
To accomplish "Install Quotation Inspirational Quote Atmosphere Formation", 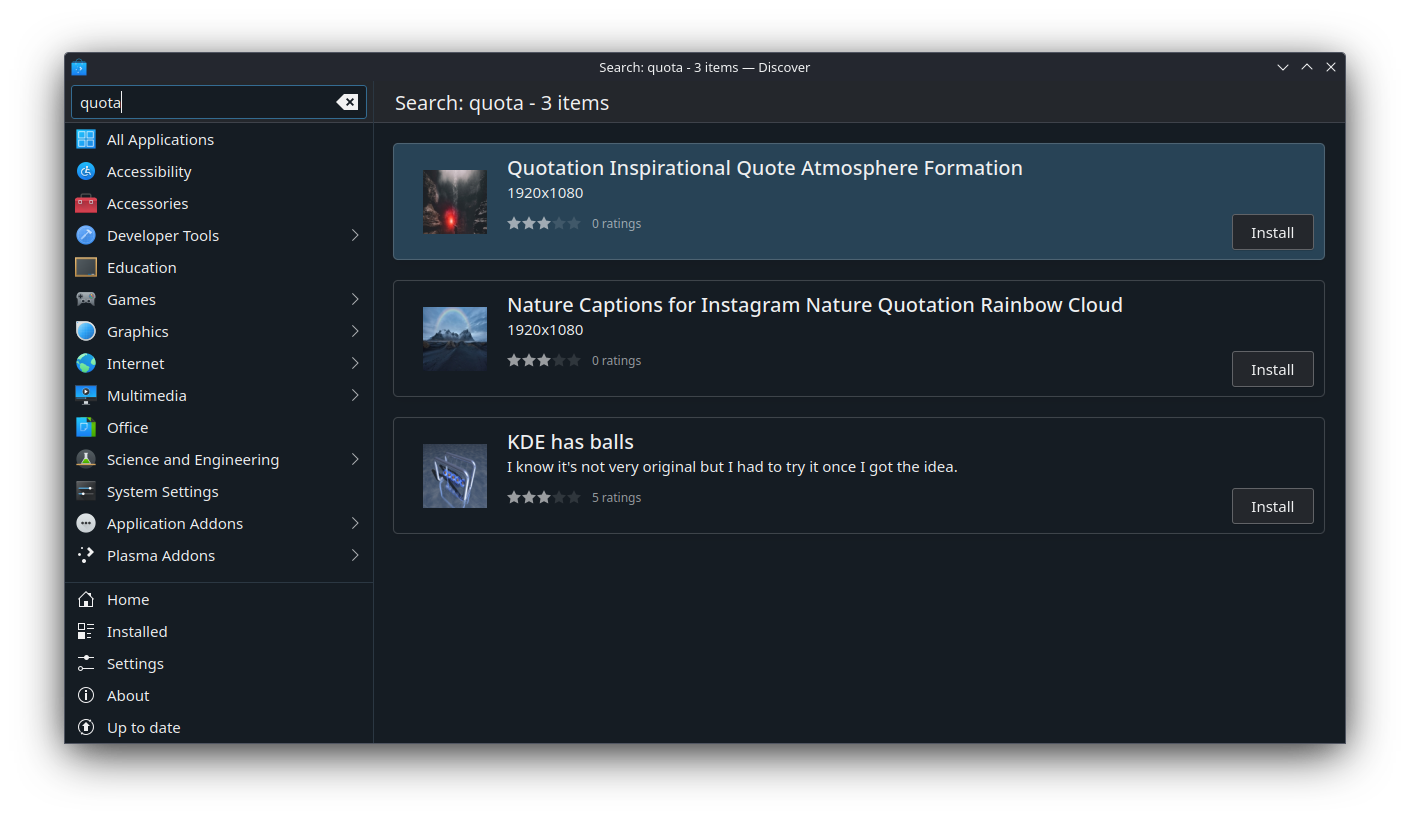I will pyautogui.click(x=1272, y=232).
